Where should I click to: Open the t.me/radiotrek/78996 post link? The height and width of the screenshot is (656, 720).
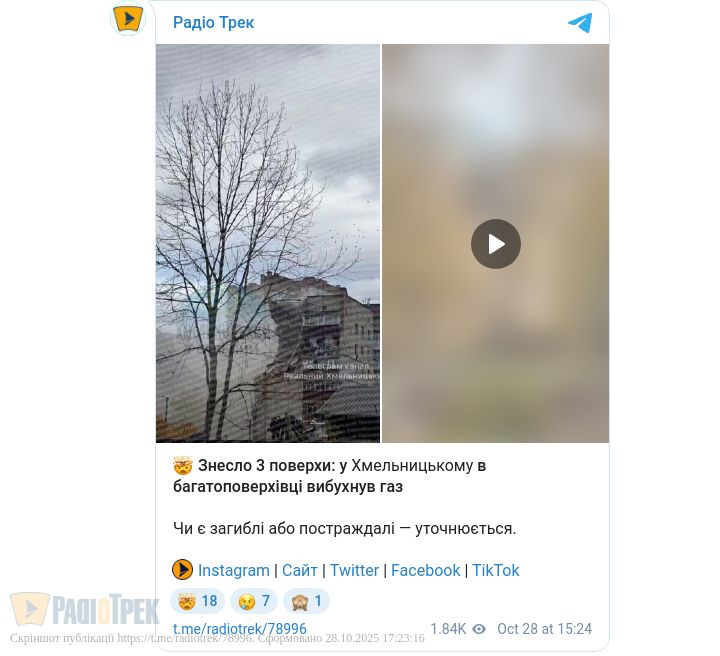(x=240, y=629)
